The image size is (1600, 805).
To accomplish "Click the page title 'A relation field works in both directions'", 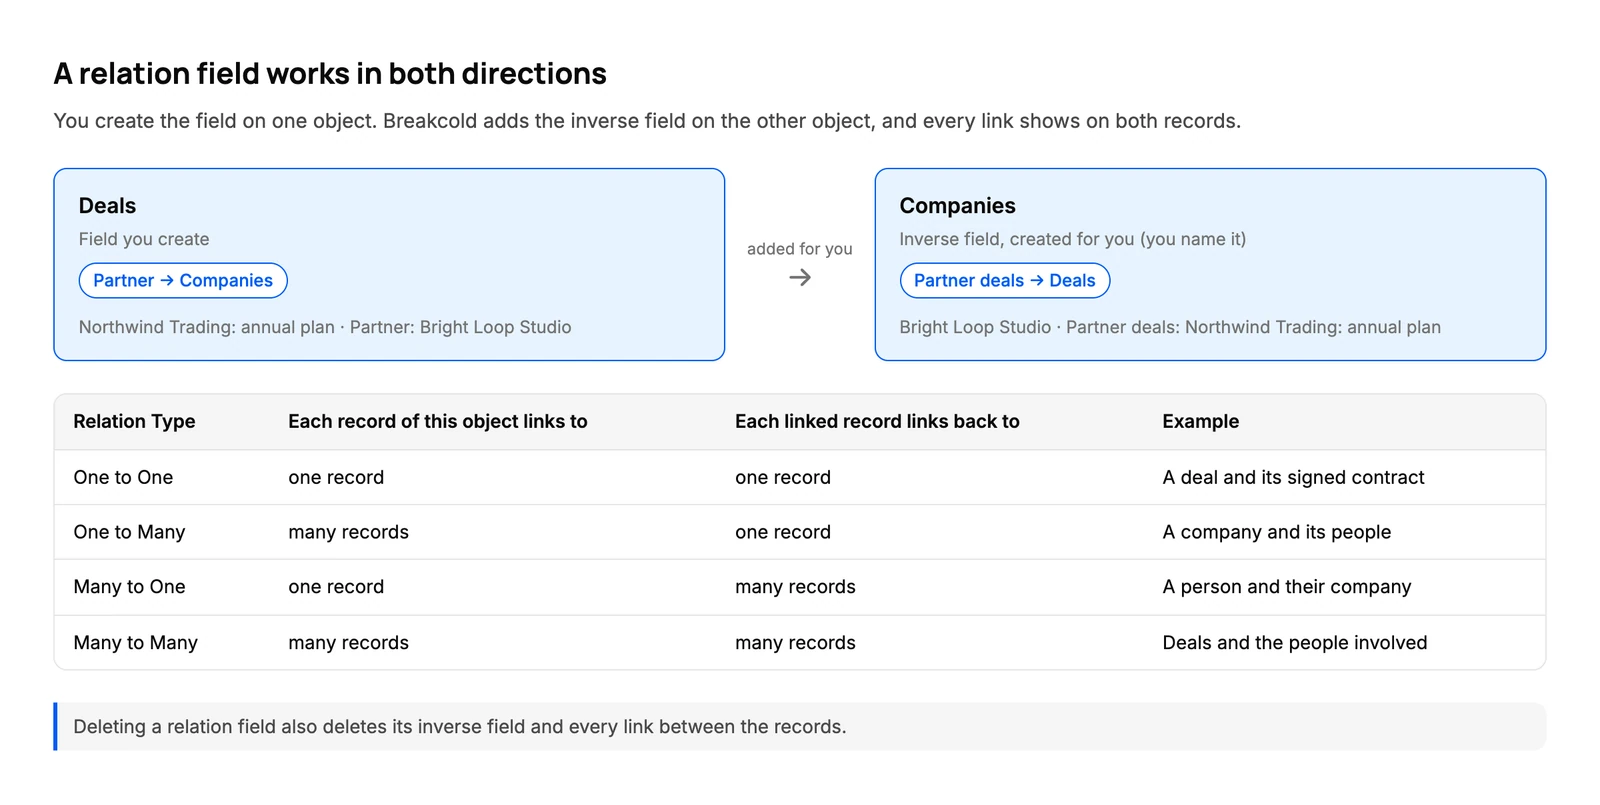I will coord(330,74).
